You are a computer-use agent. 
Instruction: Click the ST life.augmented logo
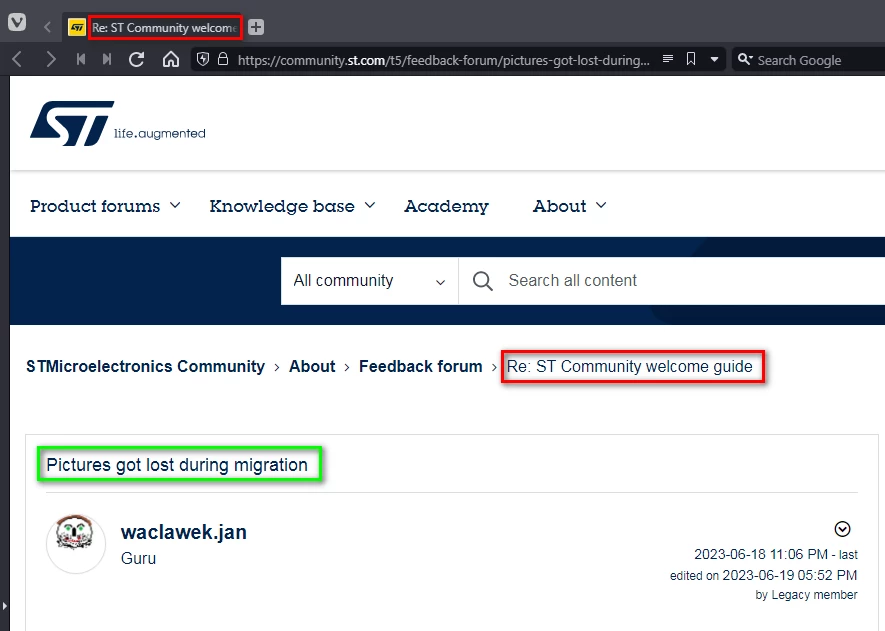[x=117, y=124]
